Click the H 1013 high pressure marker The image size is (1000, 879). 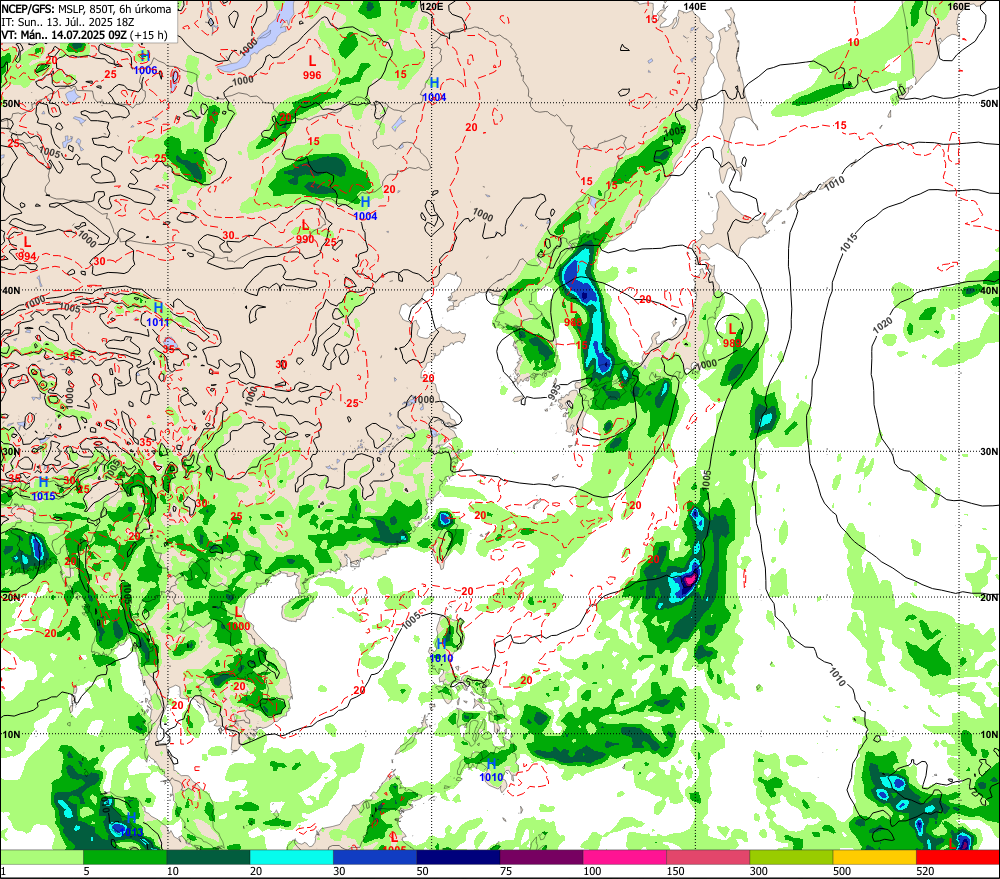click(130, 825)
